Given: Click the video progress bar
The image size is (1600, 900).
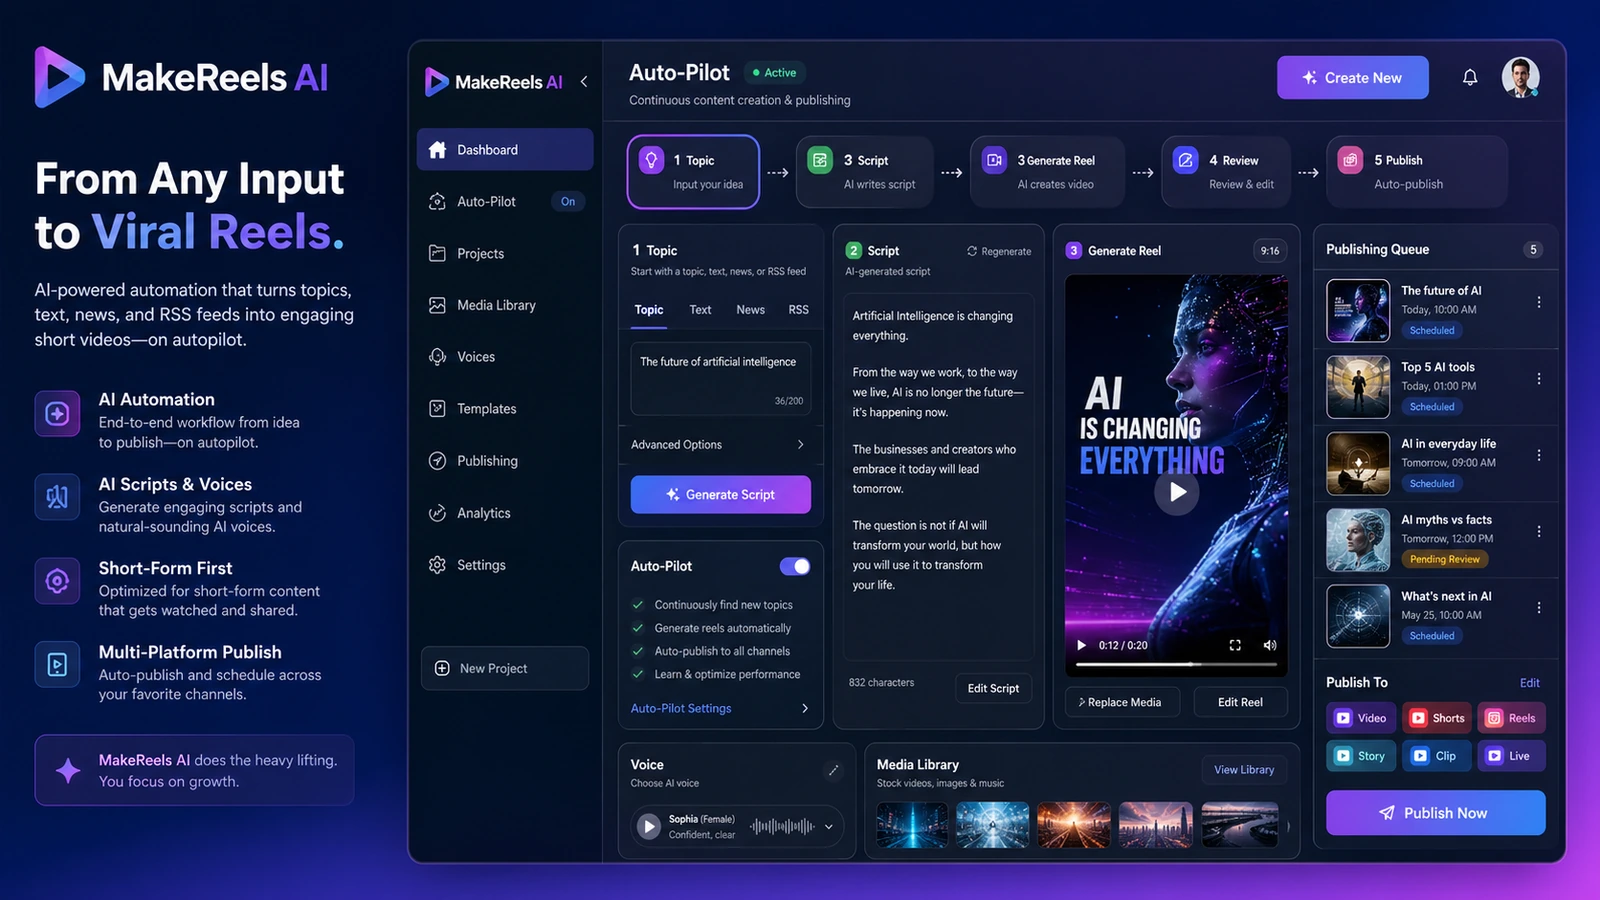Looking at the screenshot, I should [1177, 664].
